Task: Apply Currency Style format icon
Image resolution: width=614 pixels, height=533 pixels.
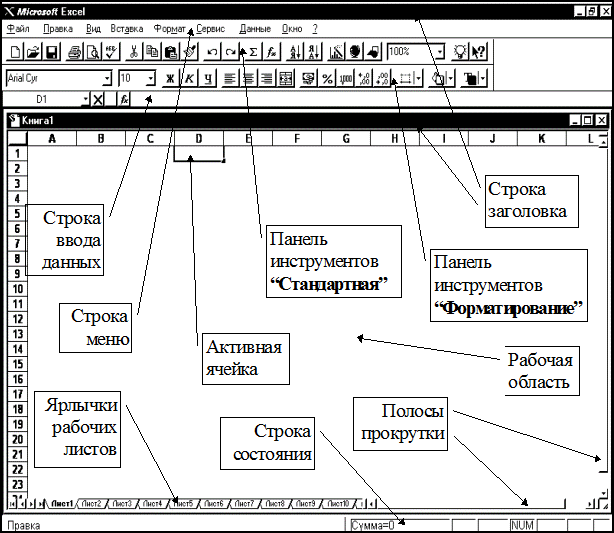Action: pos(309,78)
